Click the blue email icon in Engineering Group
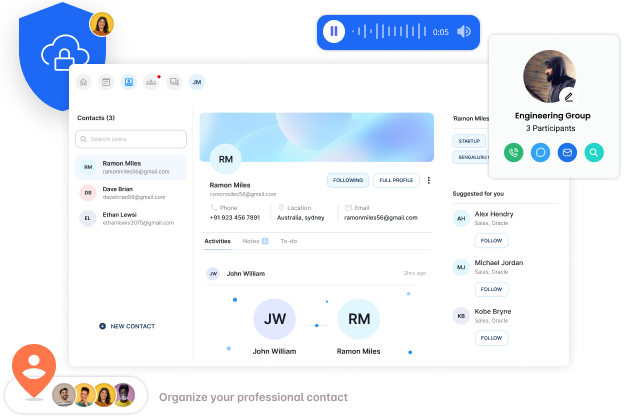634x420 pixels. click(567, 153)
